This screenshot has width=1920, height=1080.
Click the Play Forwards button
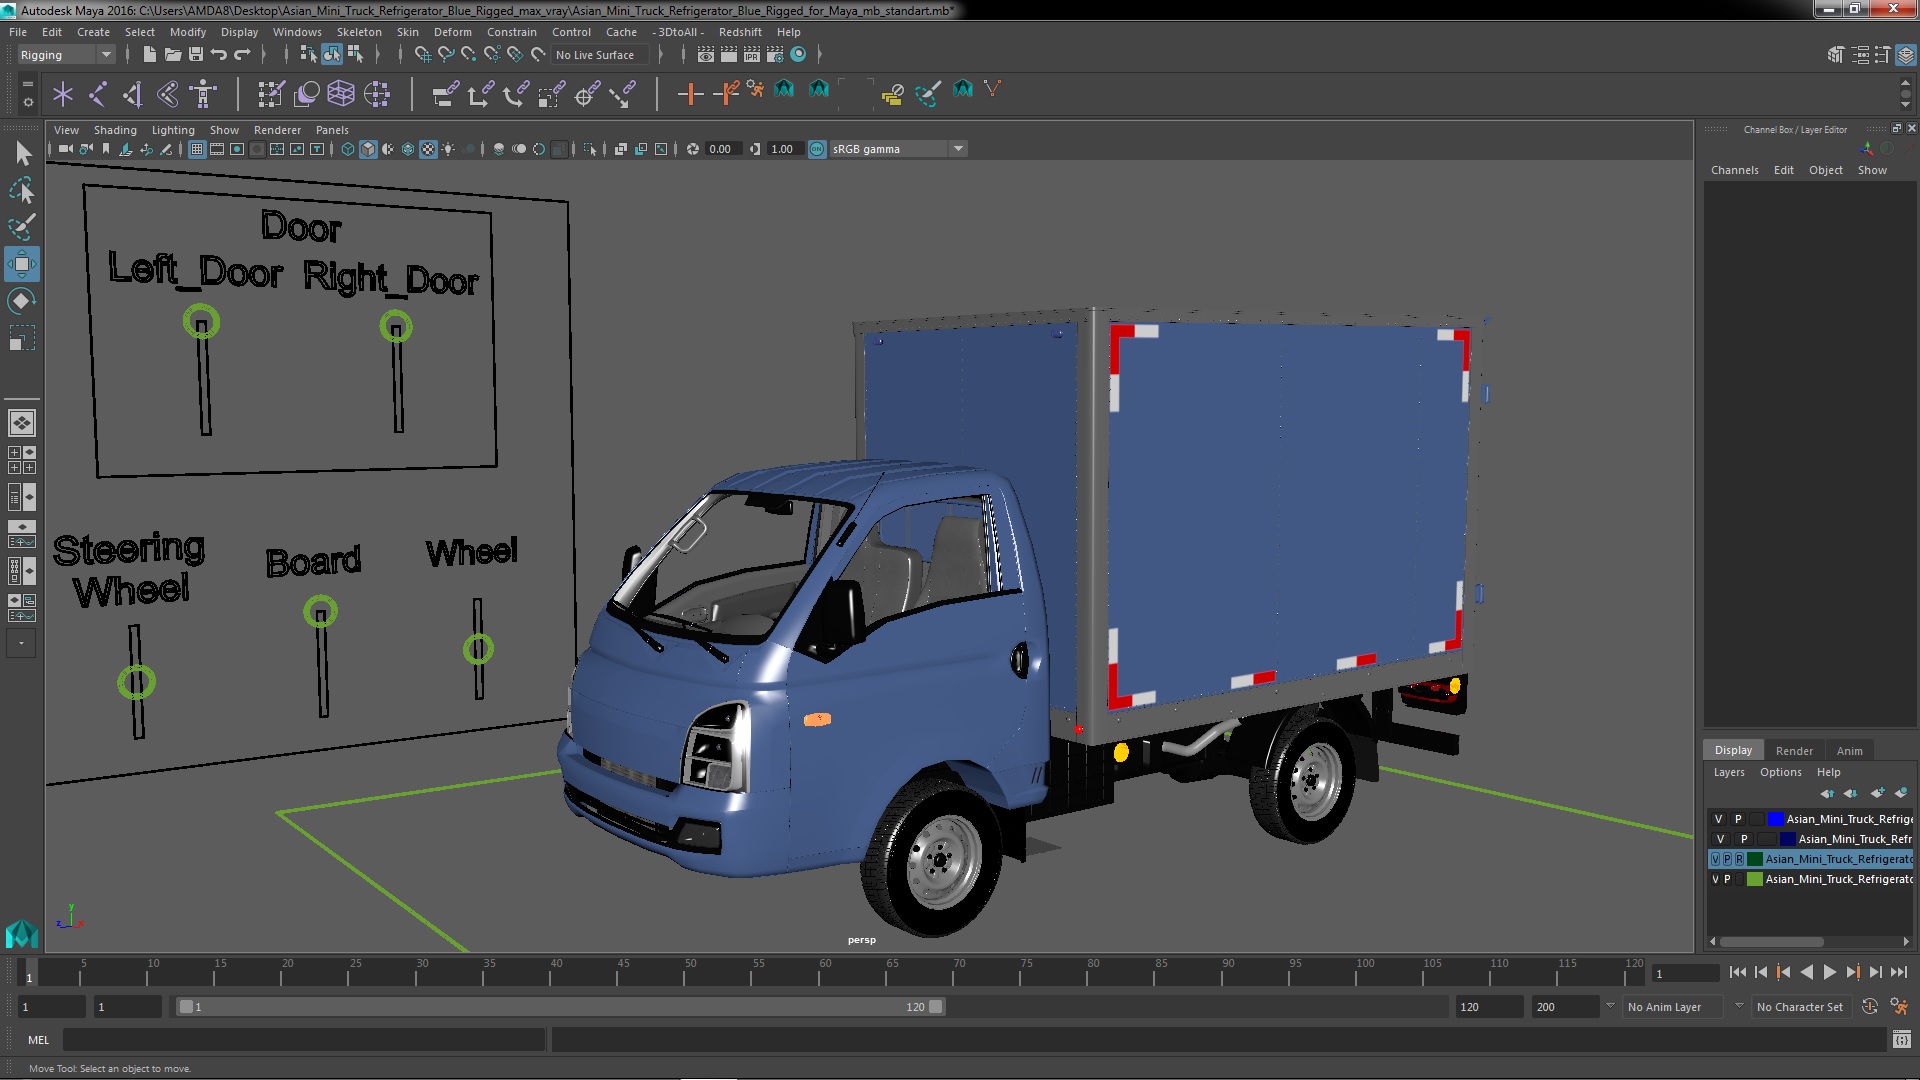[1829, 972]
